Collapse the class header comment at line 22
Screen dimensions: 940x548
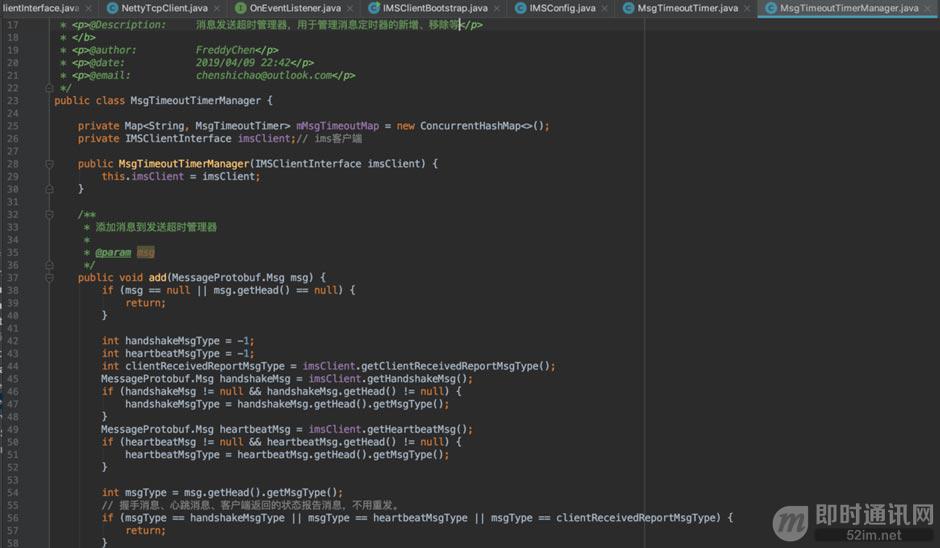pyautogui.click(x=50, y=88)
